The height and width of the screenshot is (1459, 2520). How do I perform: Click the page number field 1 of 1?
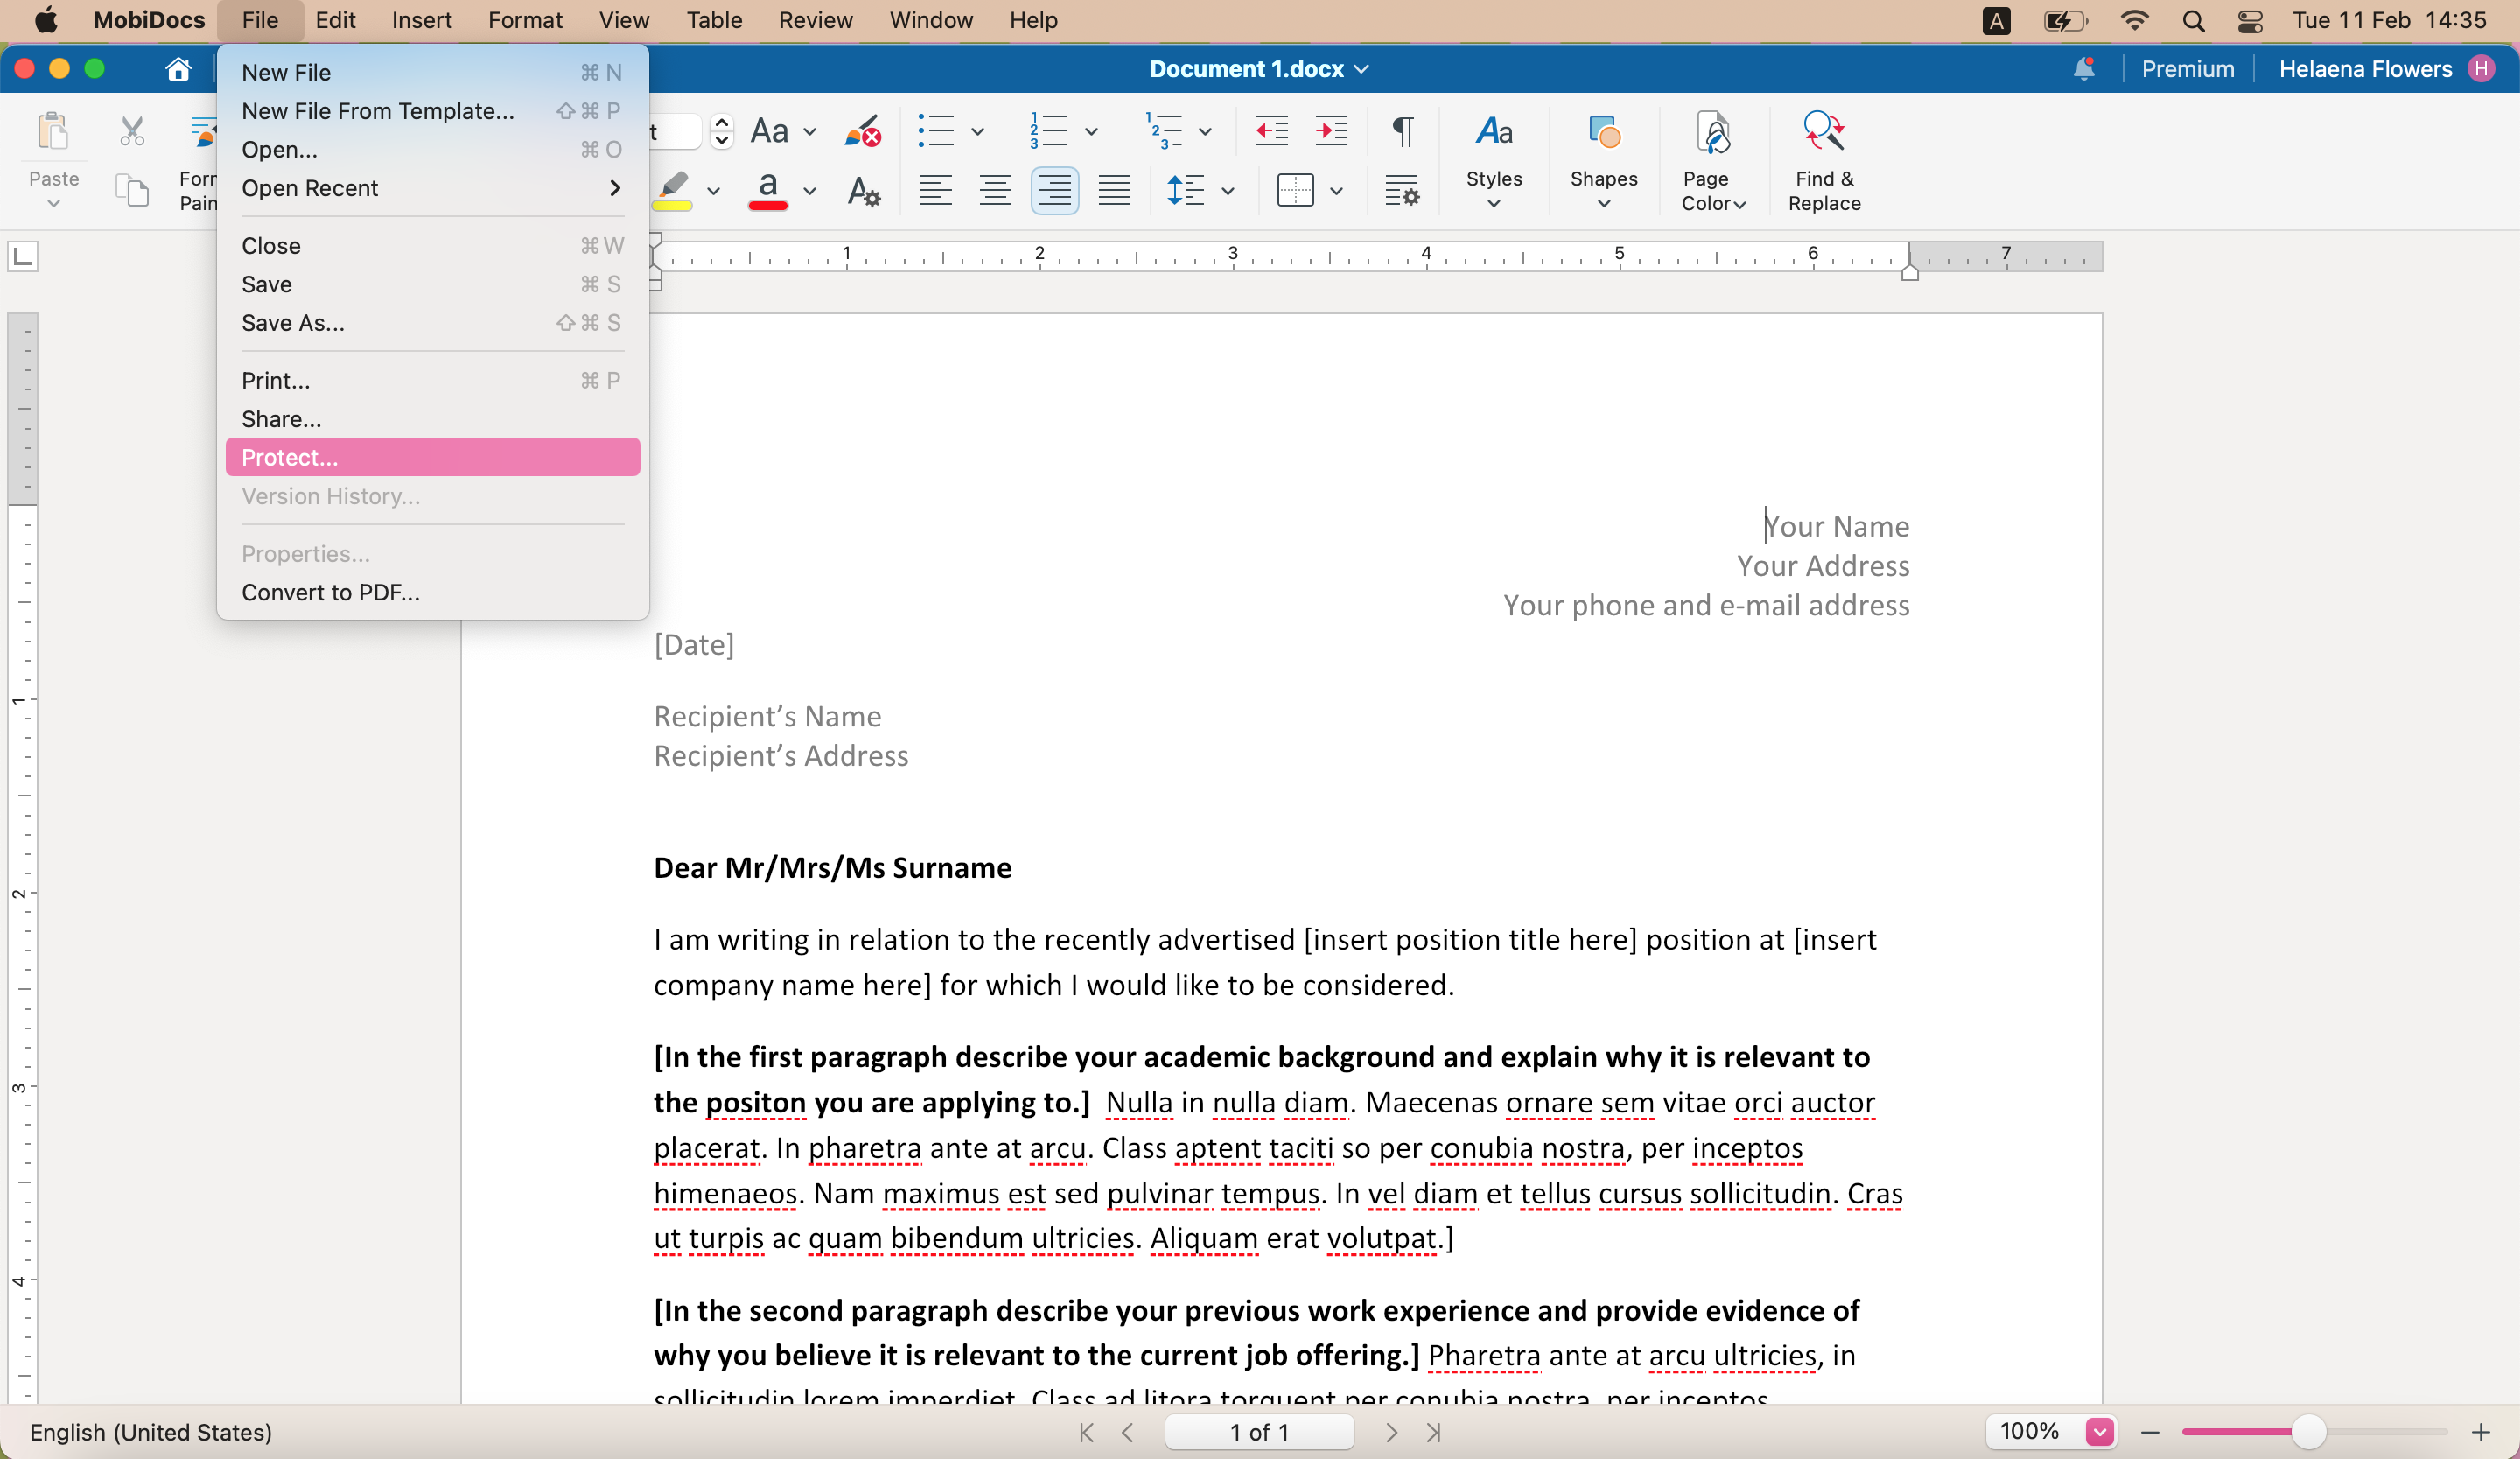pos(1259,1432)
